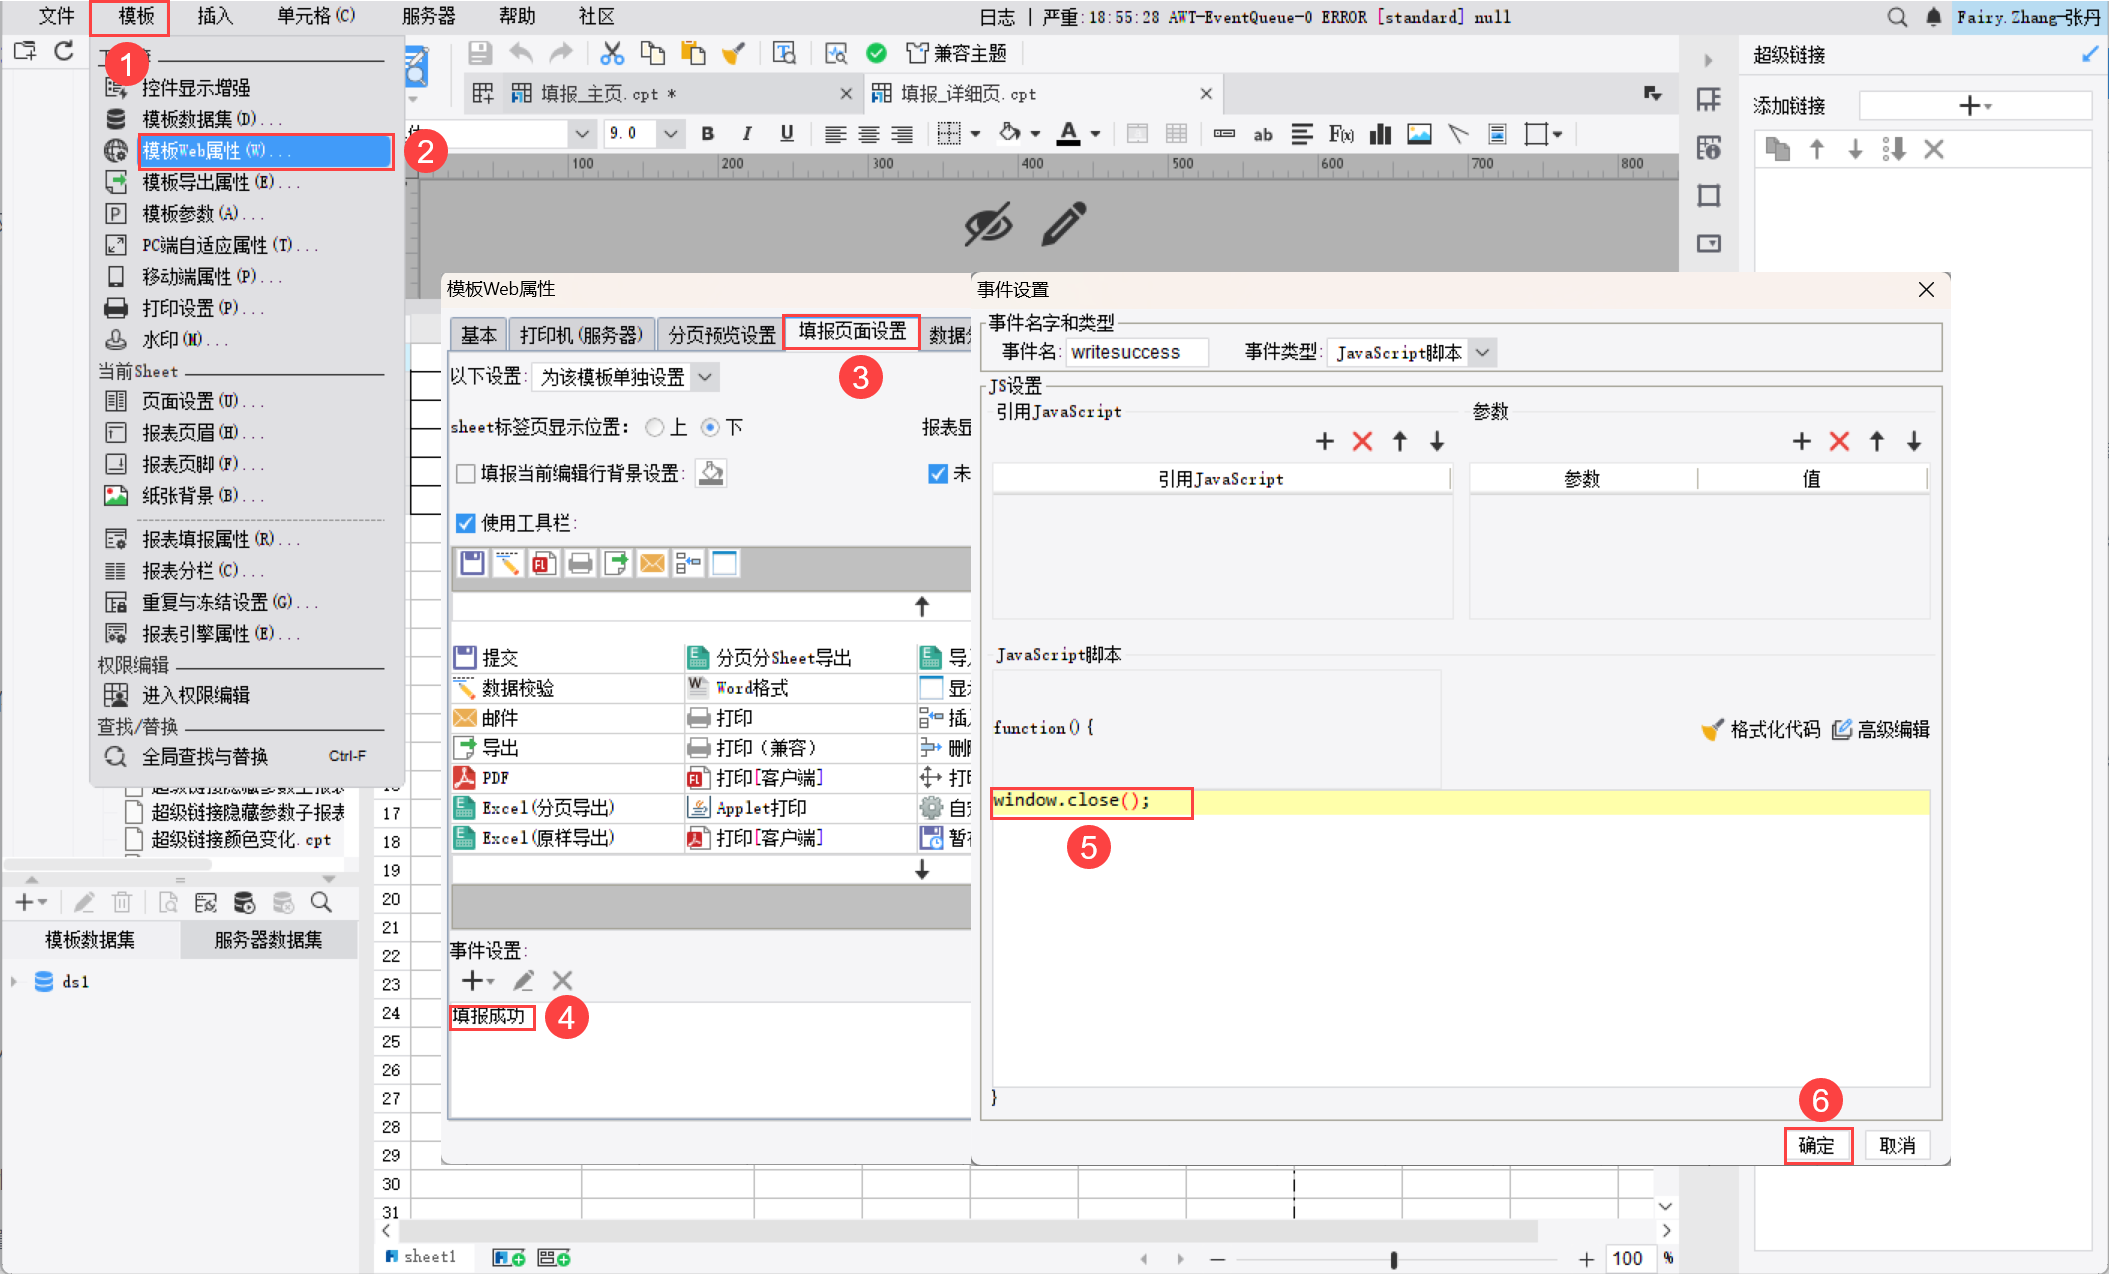Viewport: 2109px width, 1274px height.
Task: Select sheet tab position top radio
Action: click(x=655, y=428)
